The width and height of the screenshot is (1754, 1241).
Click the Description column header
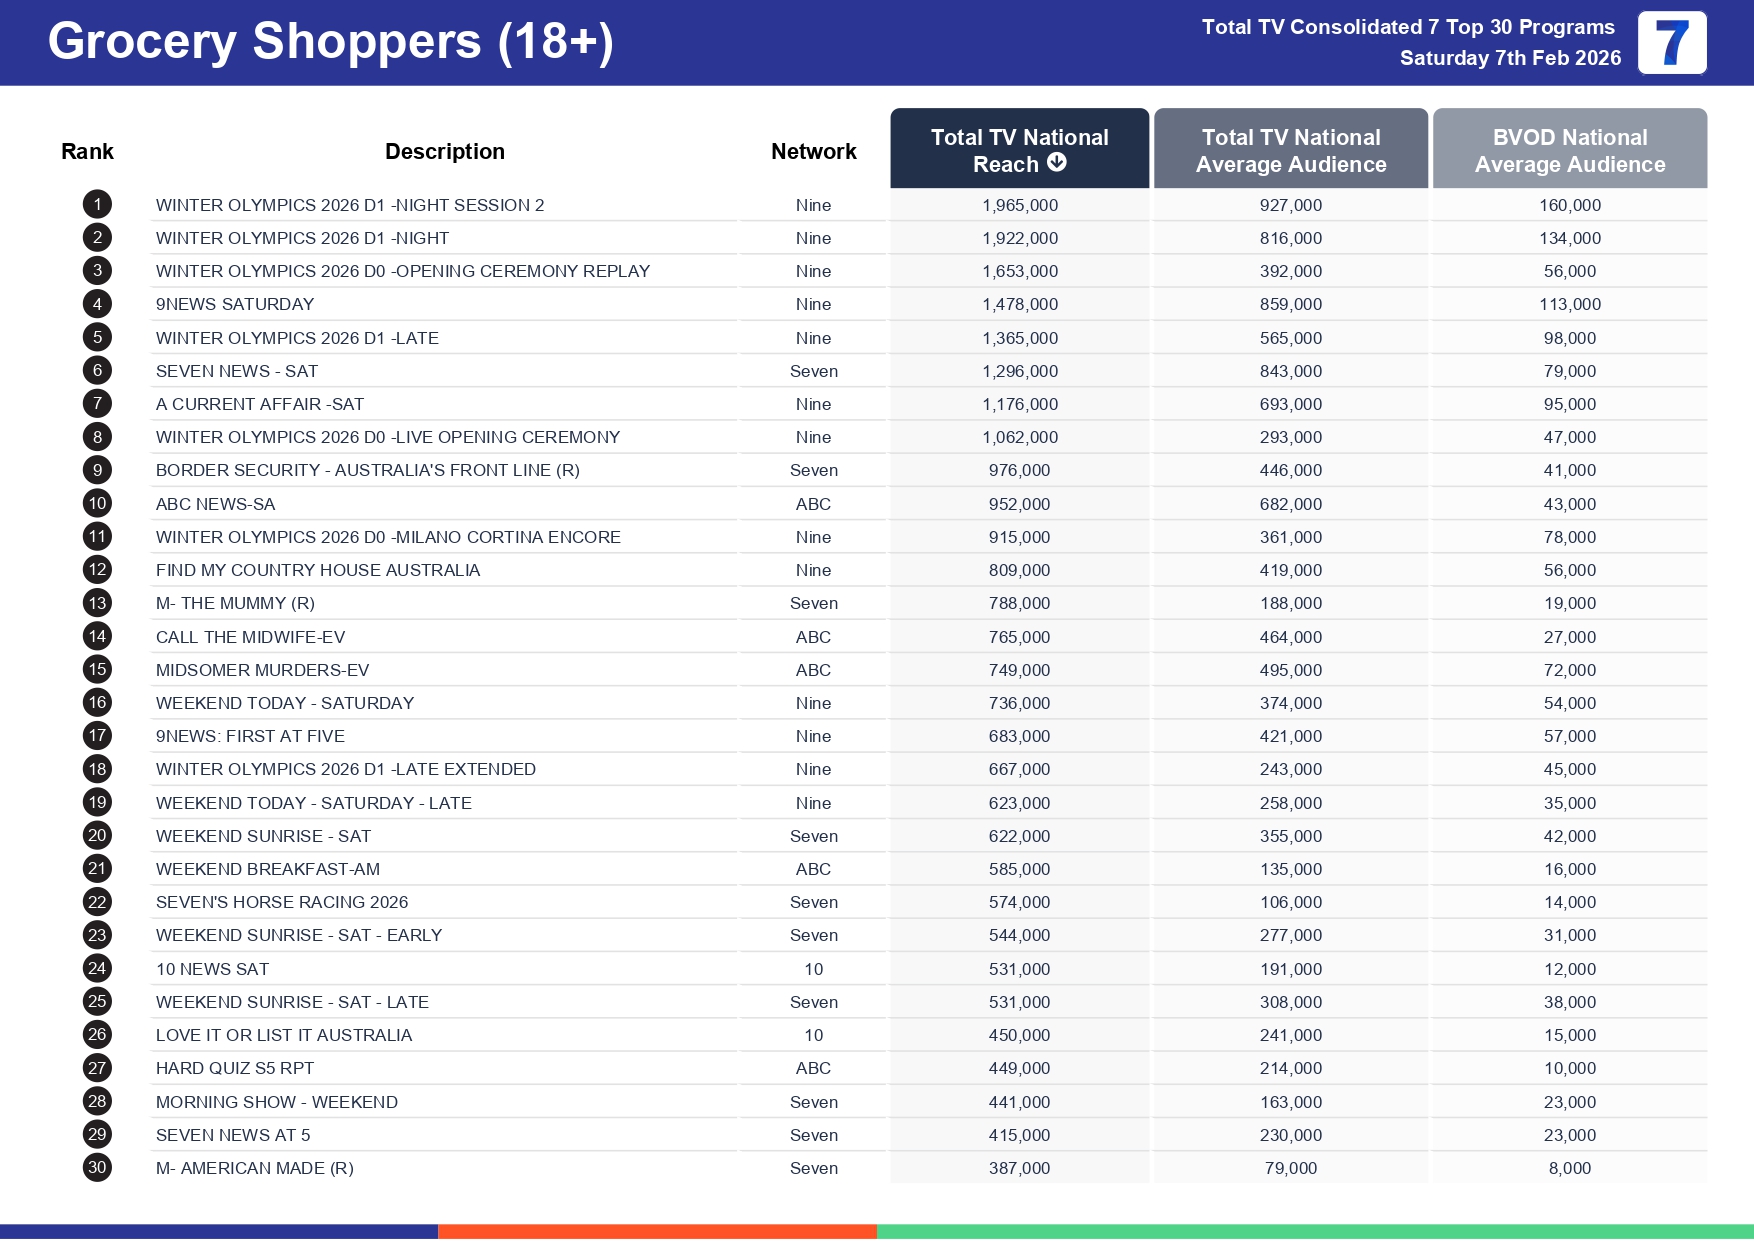(x=444, y=151)
